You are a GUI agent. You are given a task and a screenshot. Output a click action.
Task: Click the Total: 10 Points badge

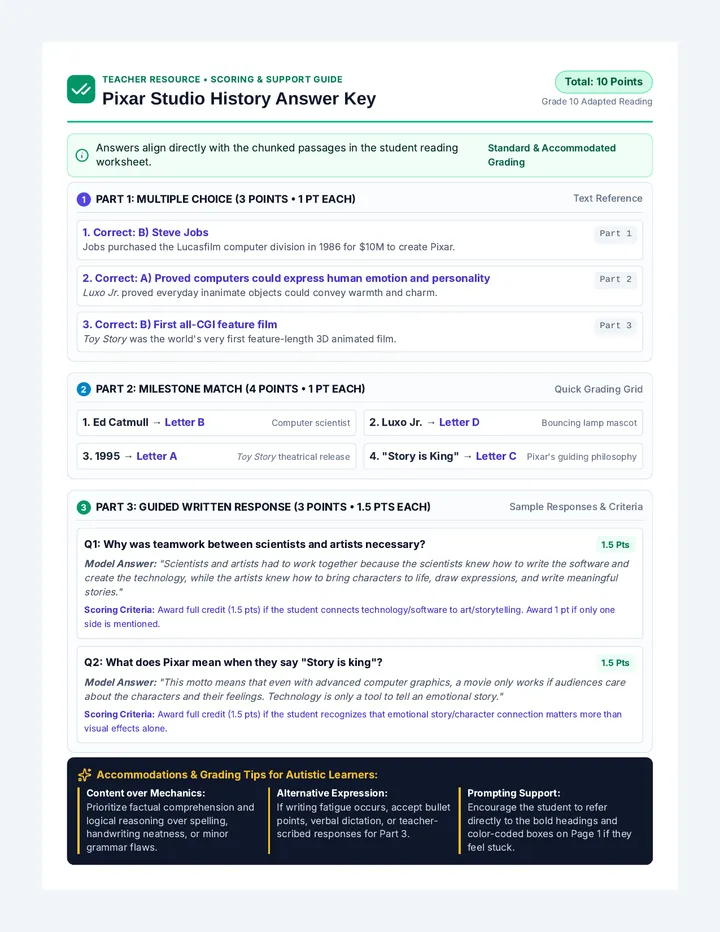pyautogui.click(x=603, y=82)
